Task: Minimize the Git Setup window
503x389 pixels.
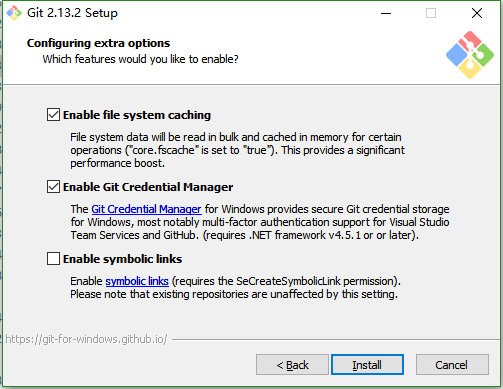Action: (386, 13)
